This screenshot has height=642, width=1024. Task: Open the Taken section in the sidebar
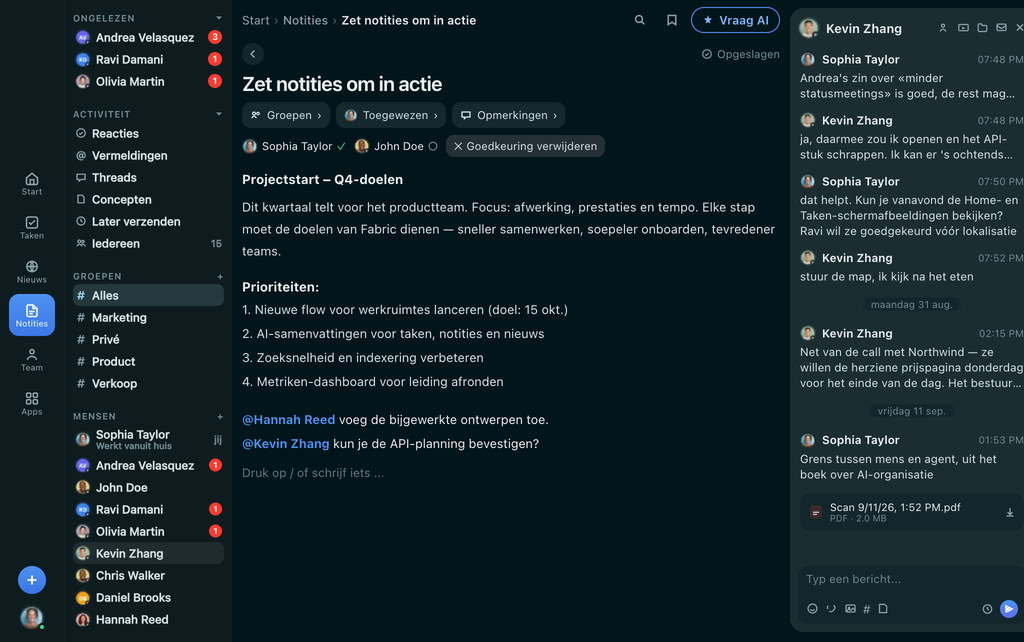point(31,228)
